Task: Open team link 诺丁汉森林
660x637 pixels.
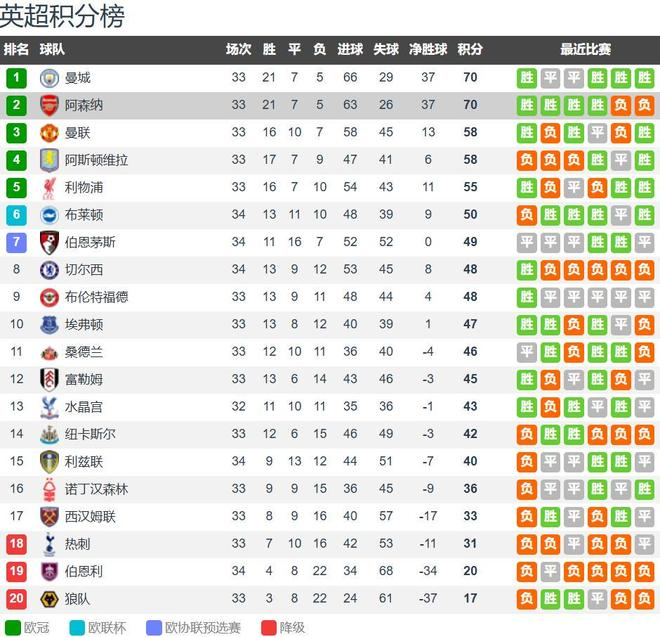Action: point(97,489)
